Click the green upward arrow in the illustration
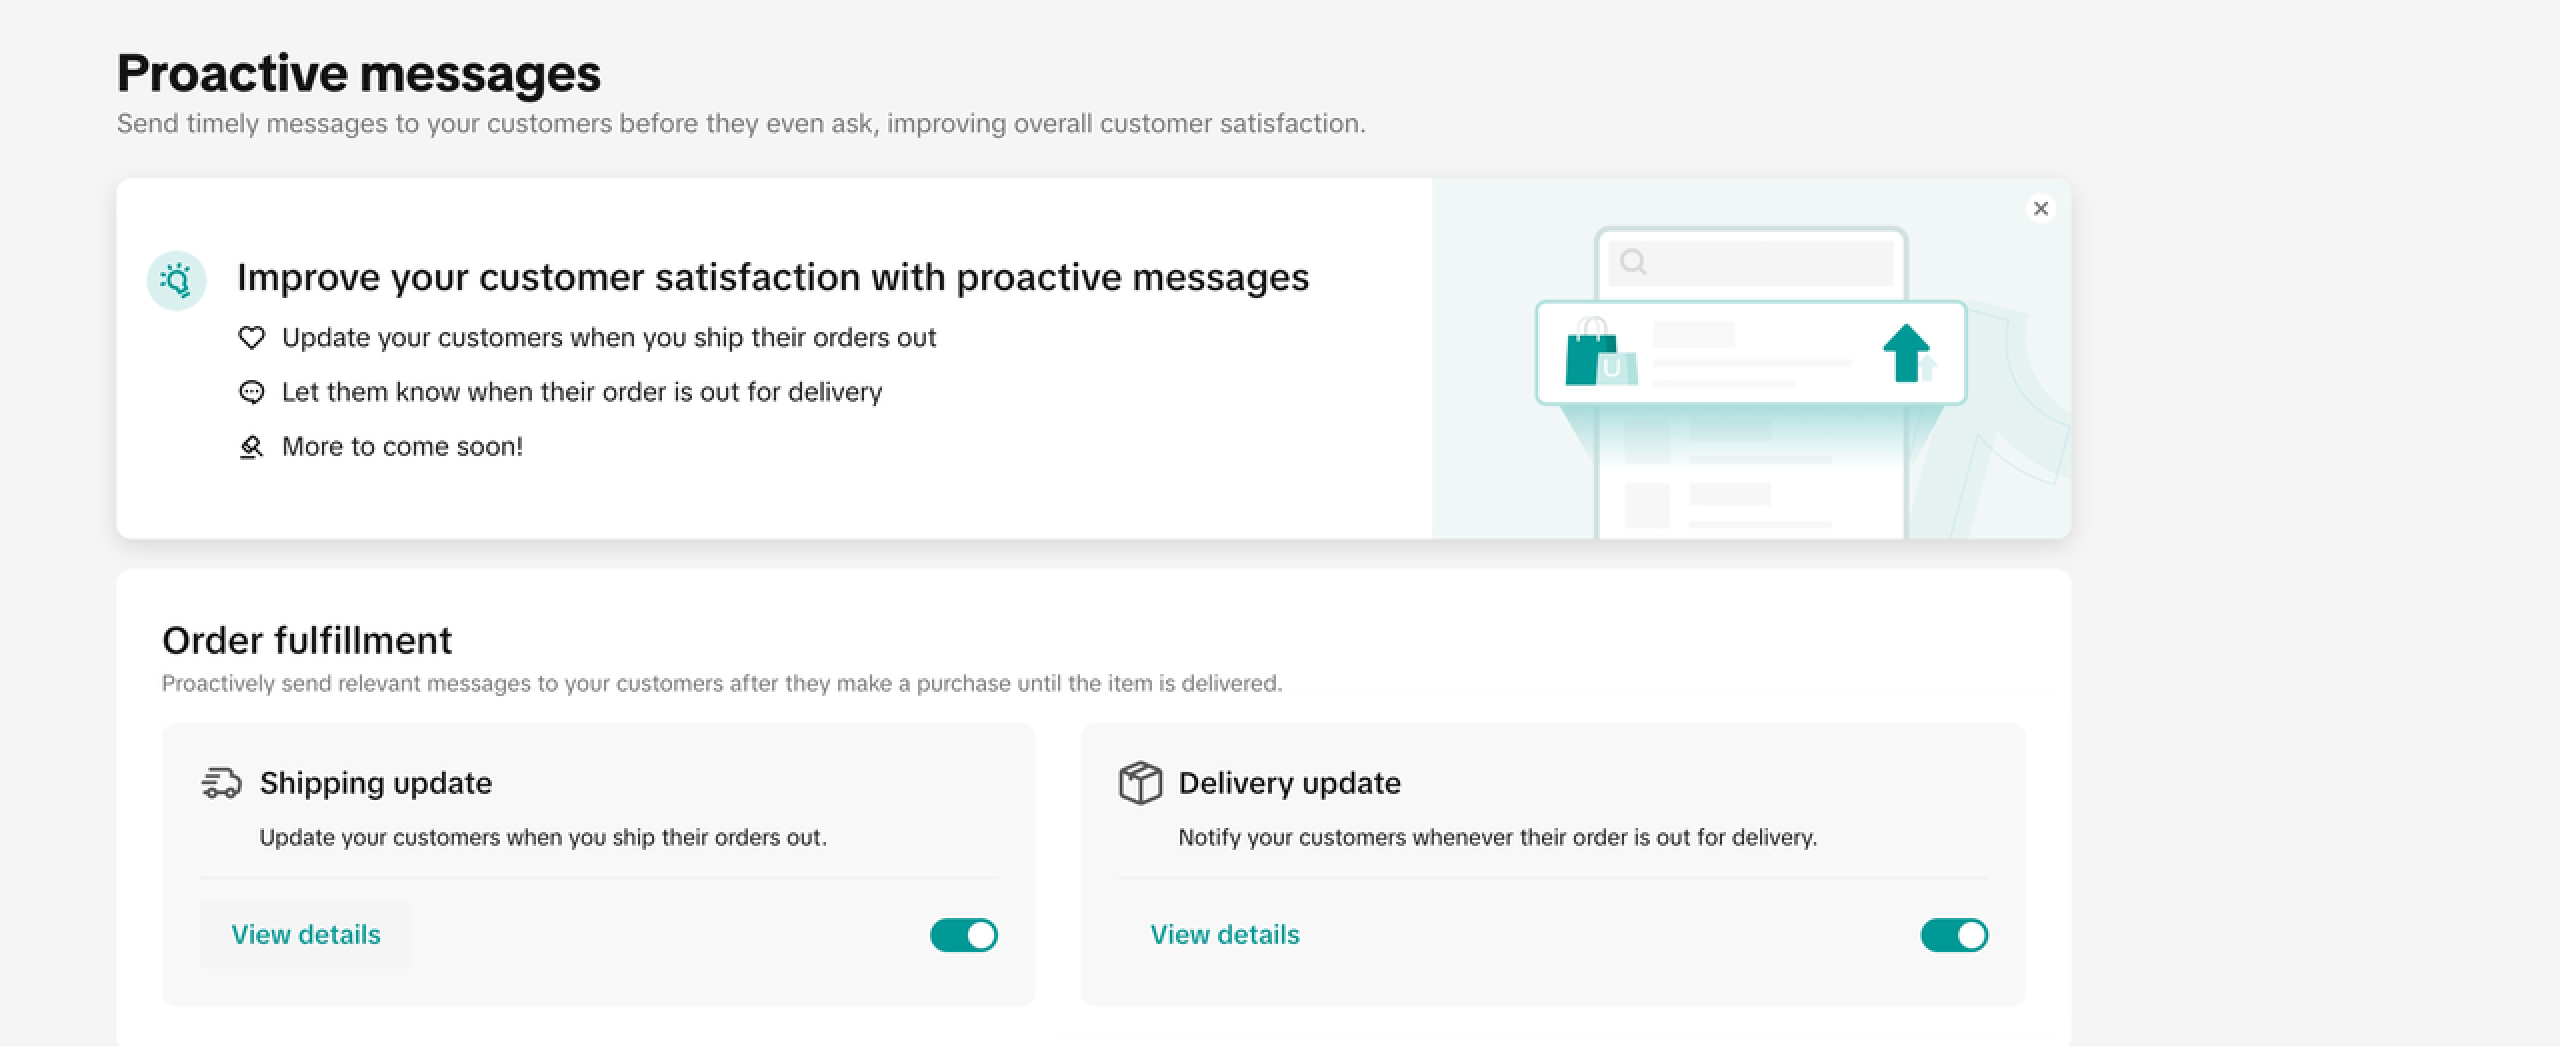 point(1907,352)
